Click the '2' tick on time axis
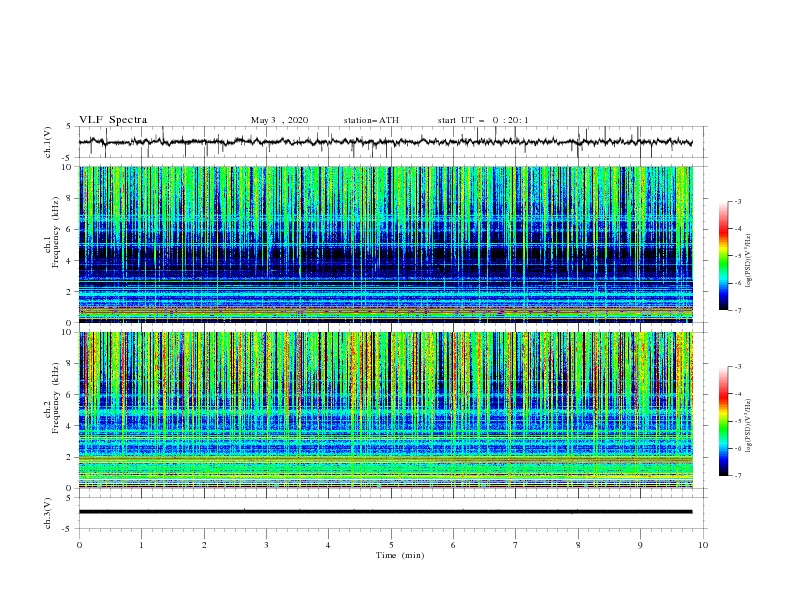792x612 pixels. point(204,545)
